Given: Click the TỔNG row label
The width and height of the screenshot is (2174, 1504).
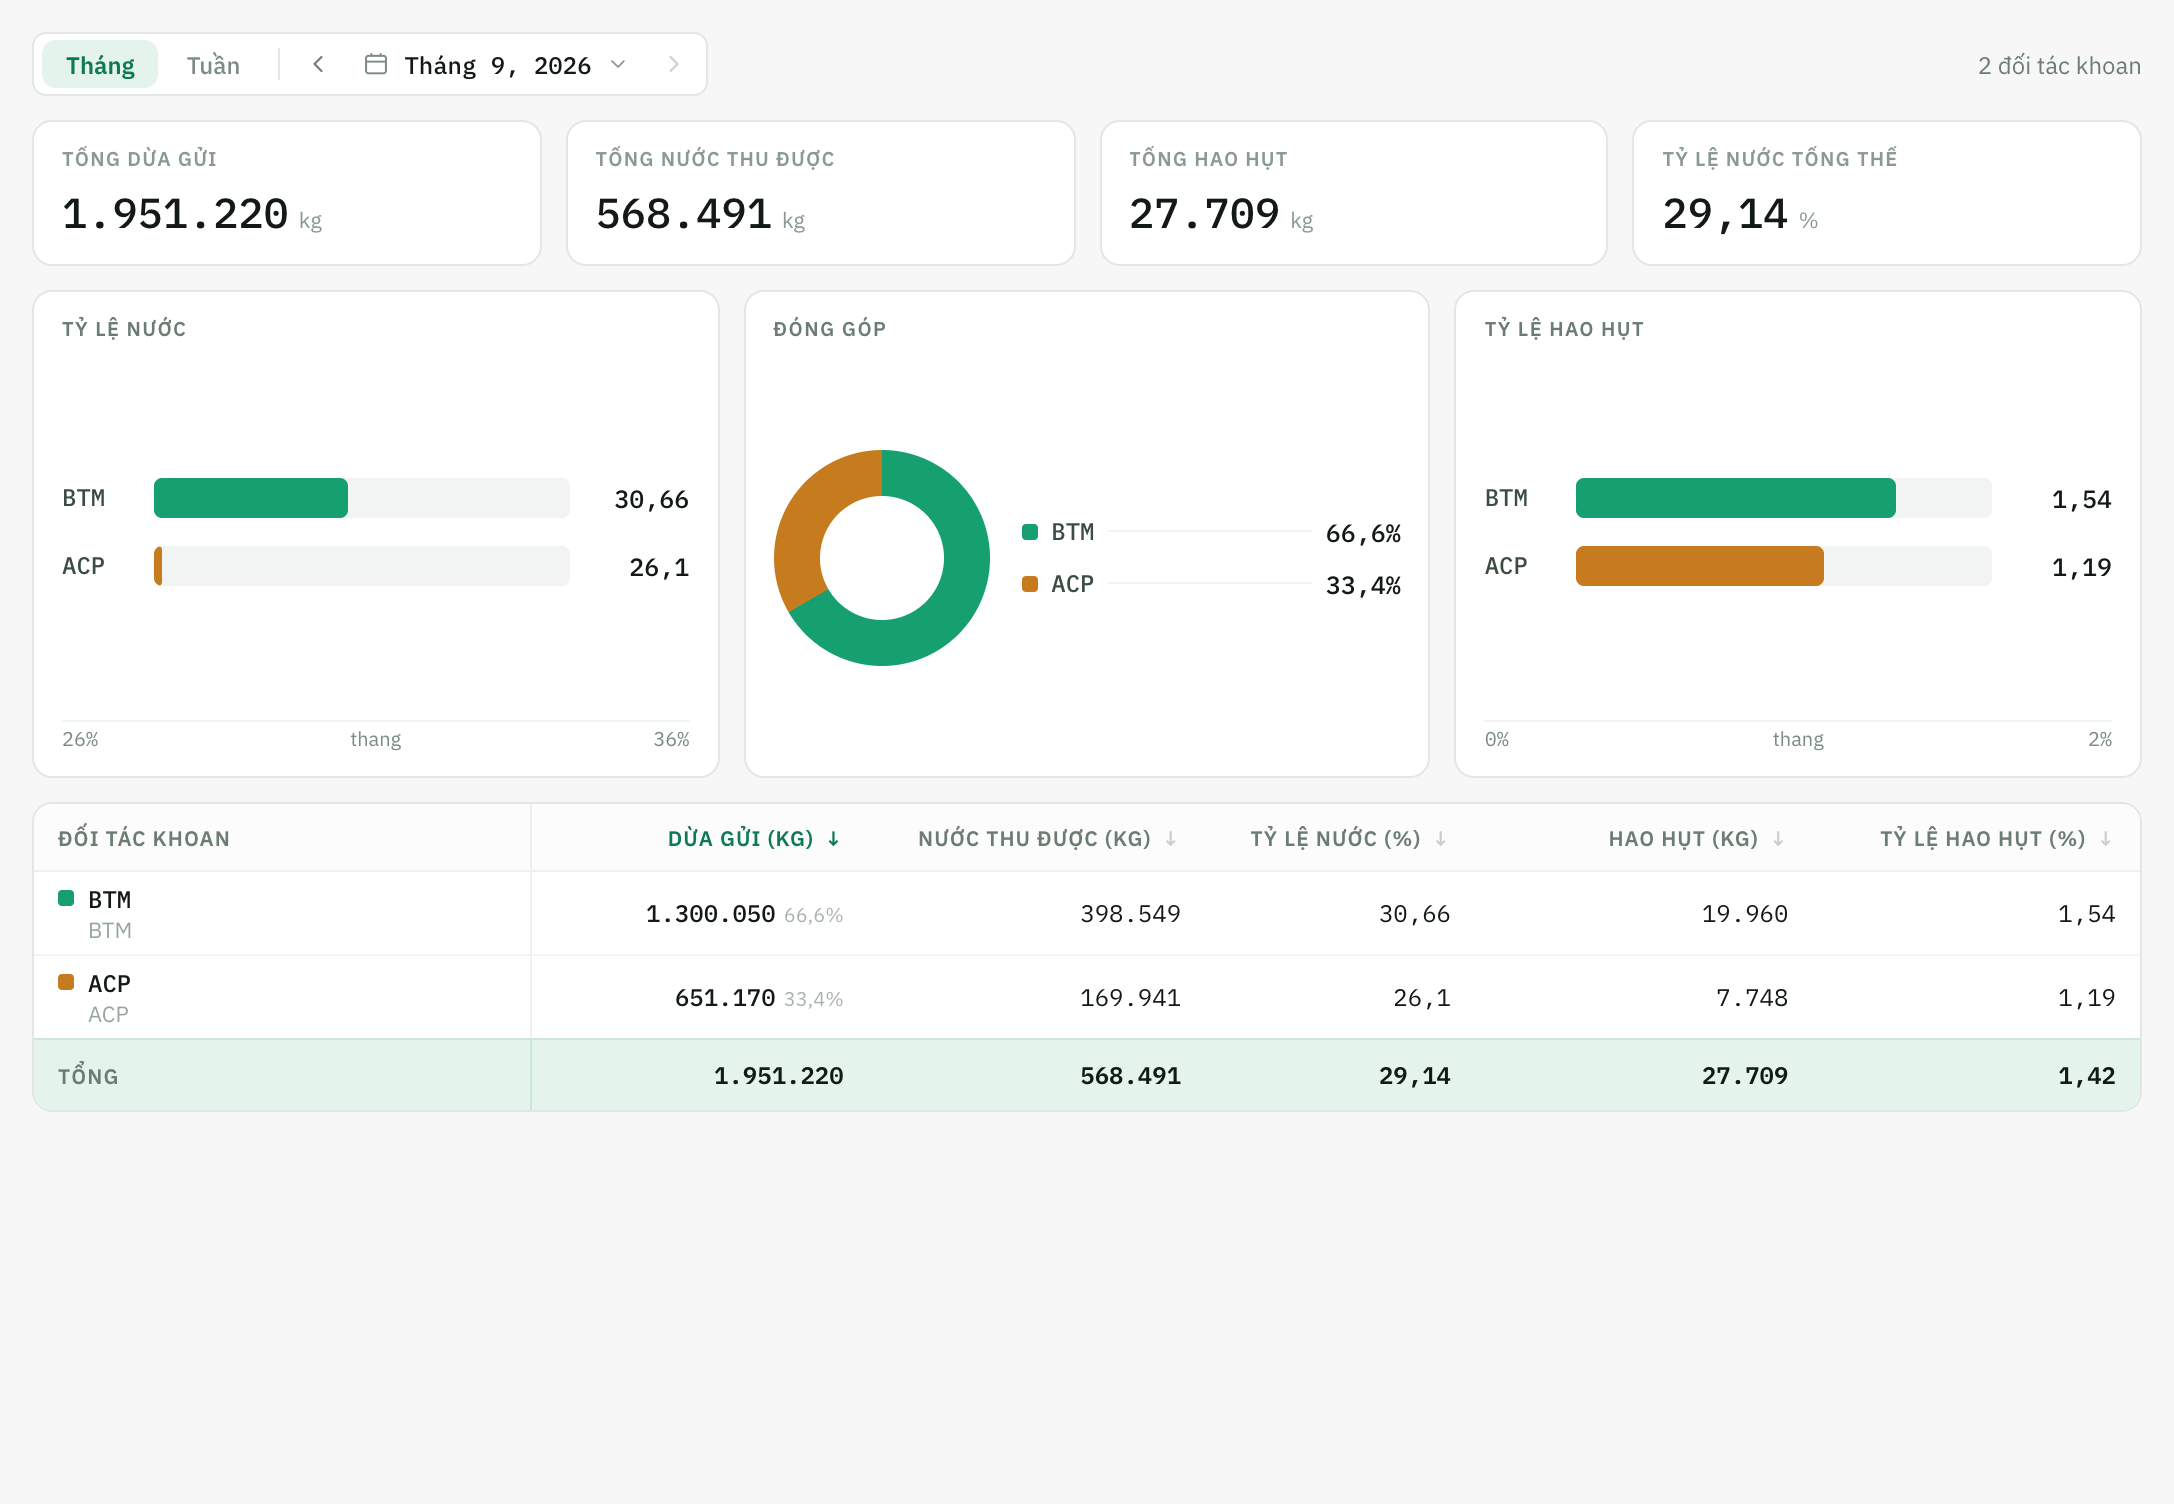Looking at the screenshot, I should click(x=88, y=1076).
